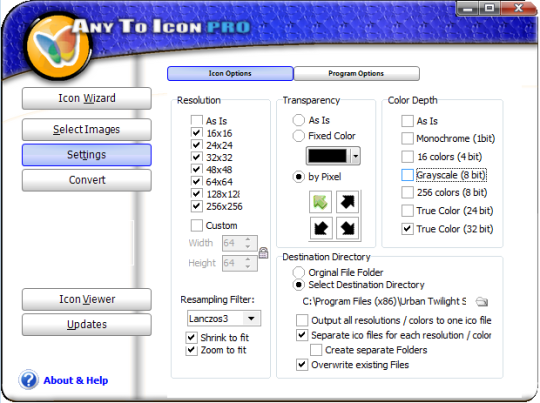Toggle the 128x128 resolution checkbox

196,194
